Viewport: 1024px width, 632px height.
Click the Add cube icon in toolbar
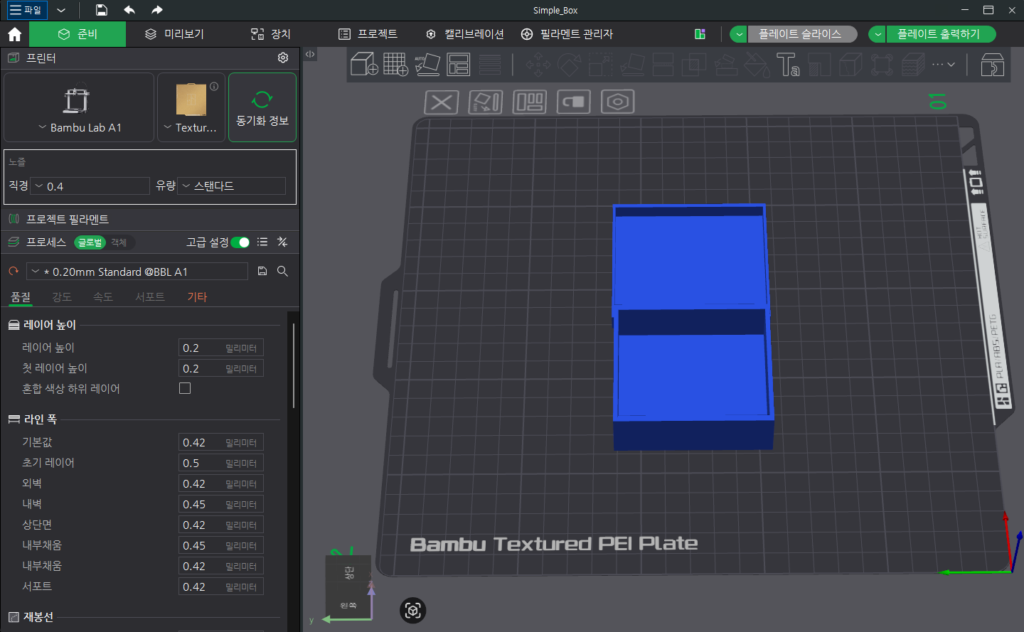click(x=364, y=65)
